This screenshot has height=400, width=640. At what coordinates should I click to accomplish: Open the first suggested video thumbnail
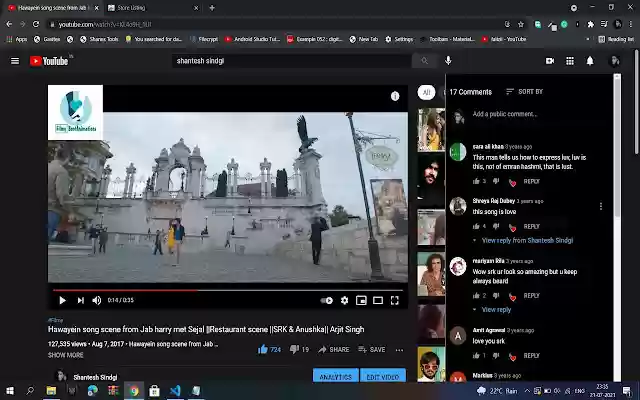coord(431,130)
